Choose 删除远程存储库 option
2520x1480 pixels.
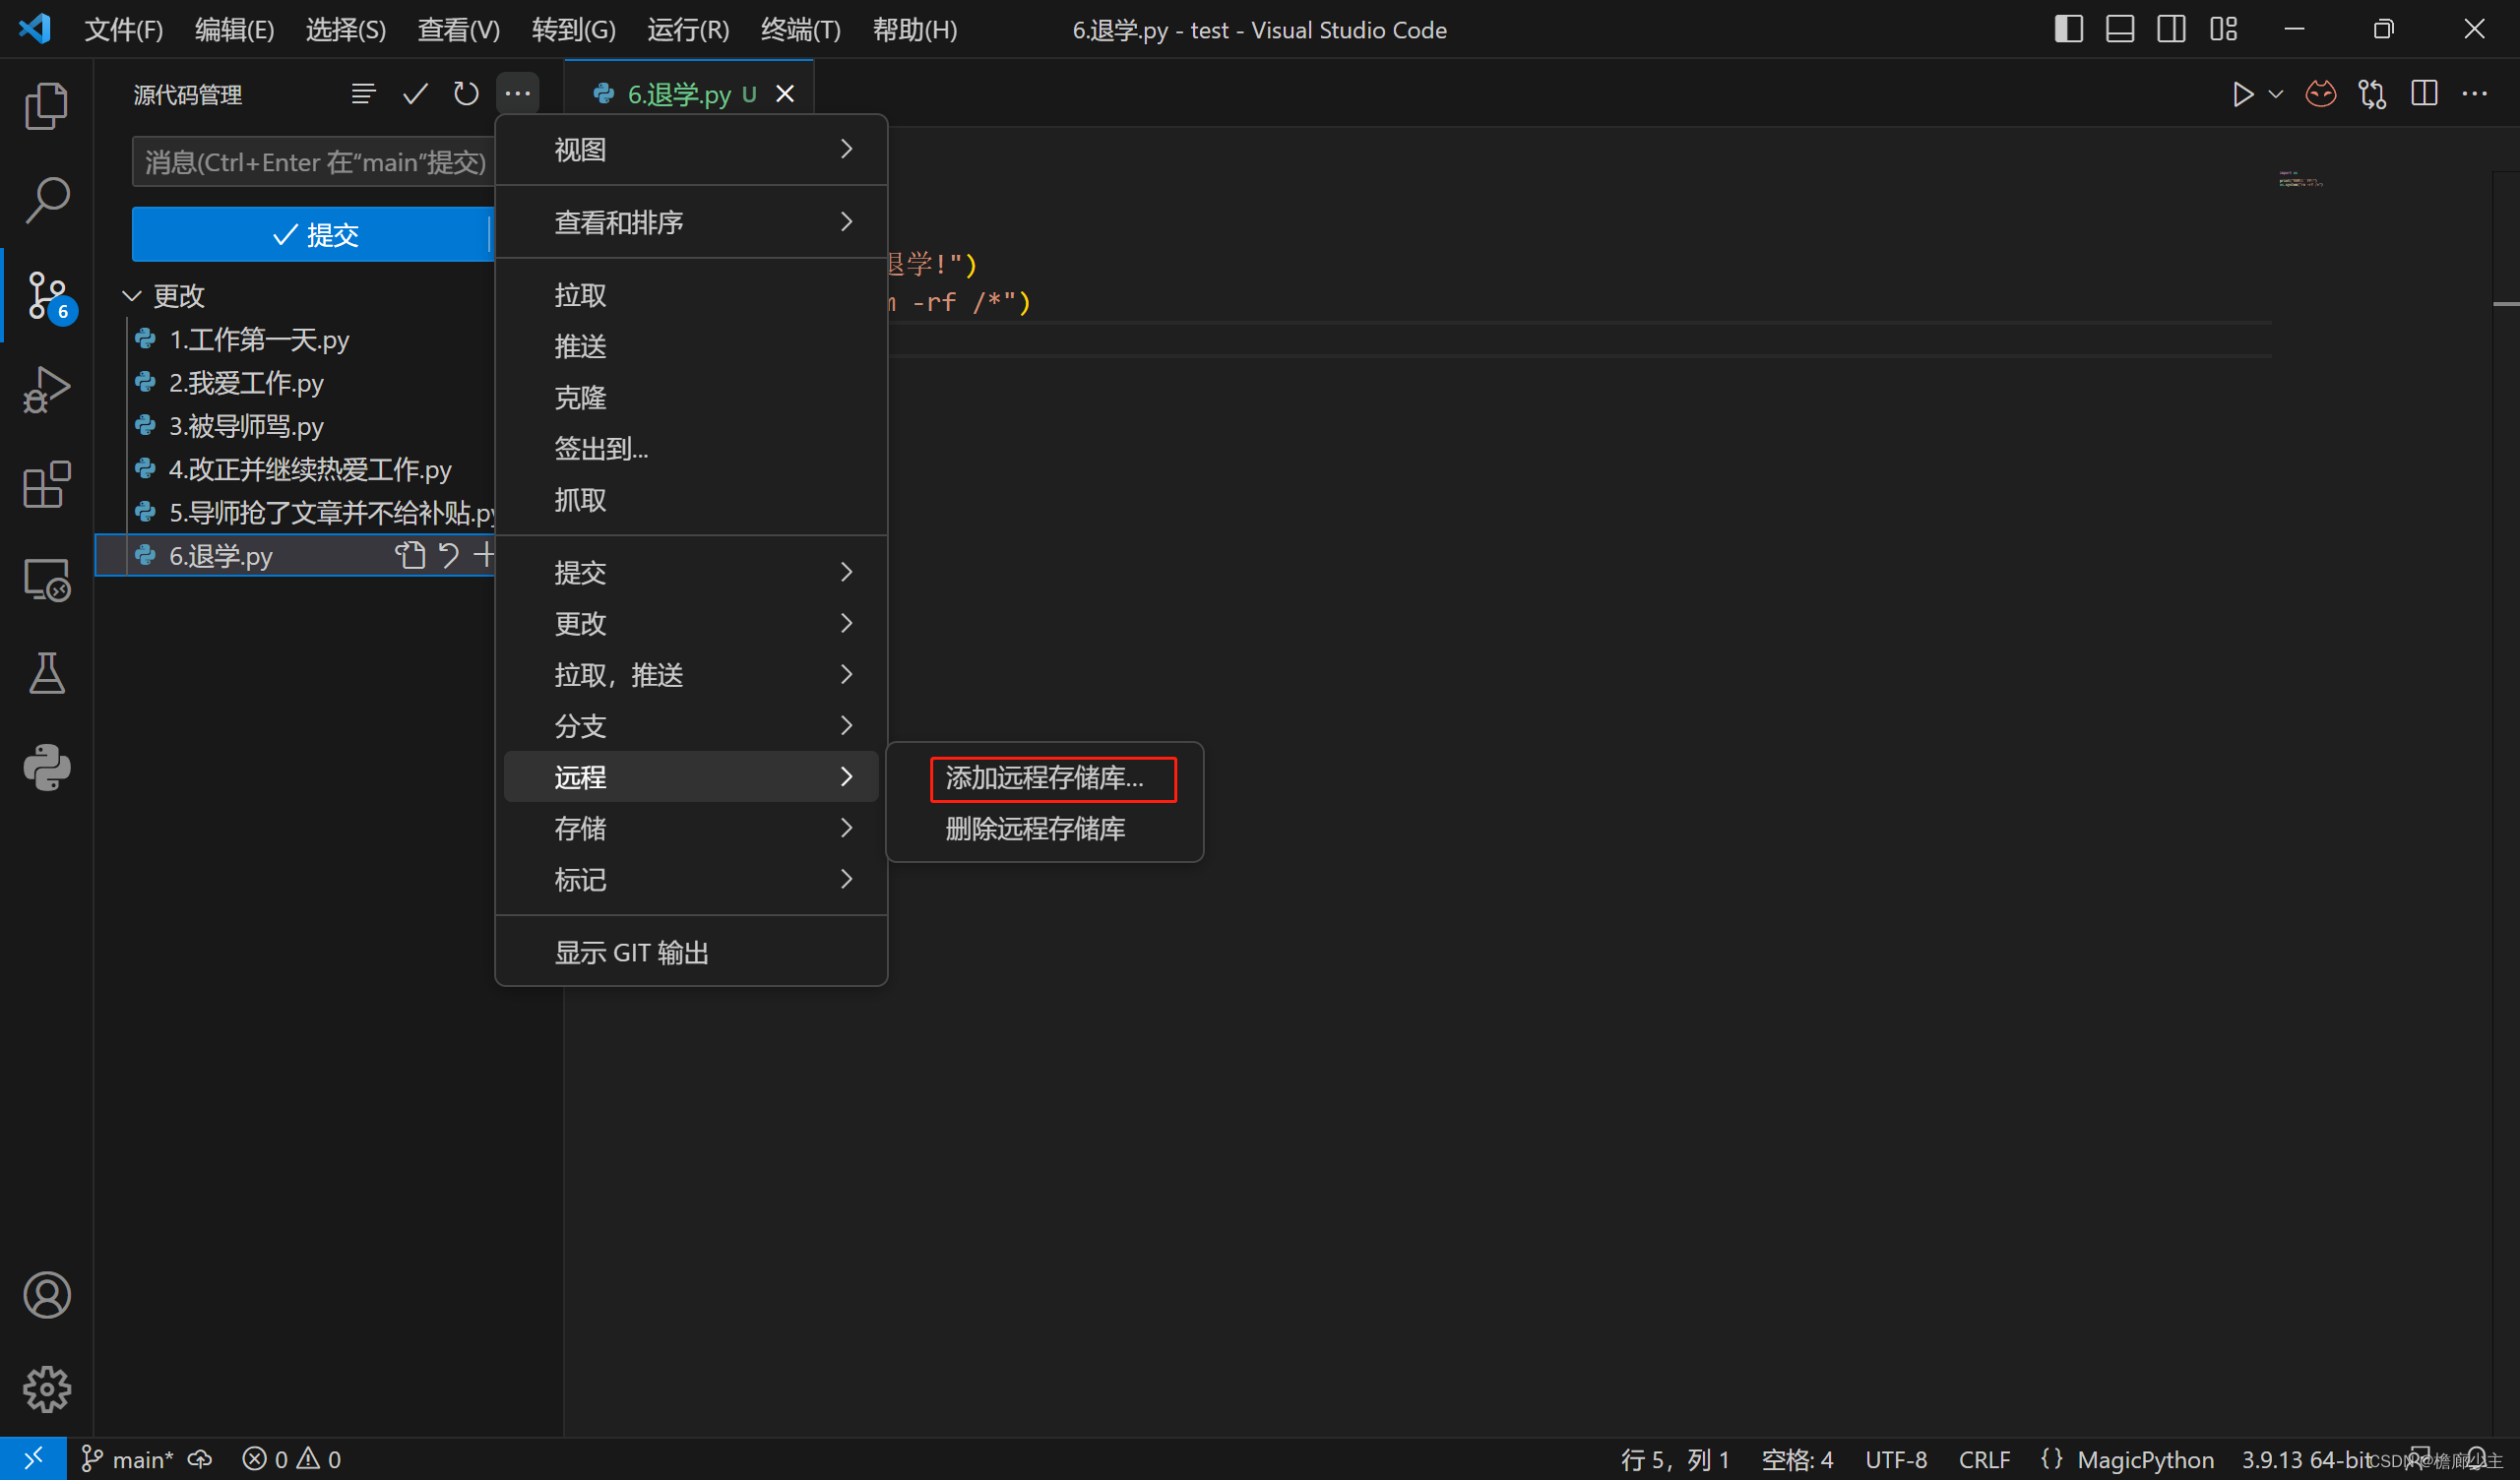1045,829
